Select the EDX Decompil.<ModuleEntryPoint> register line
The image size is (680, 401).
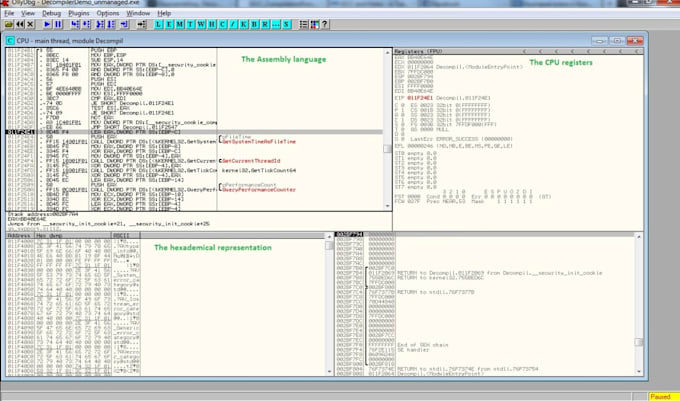(458, 67)
